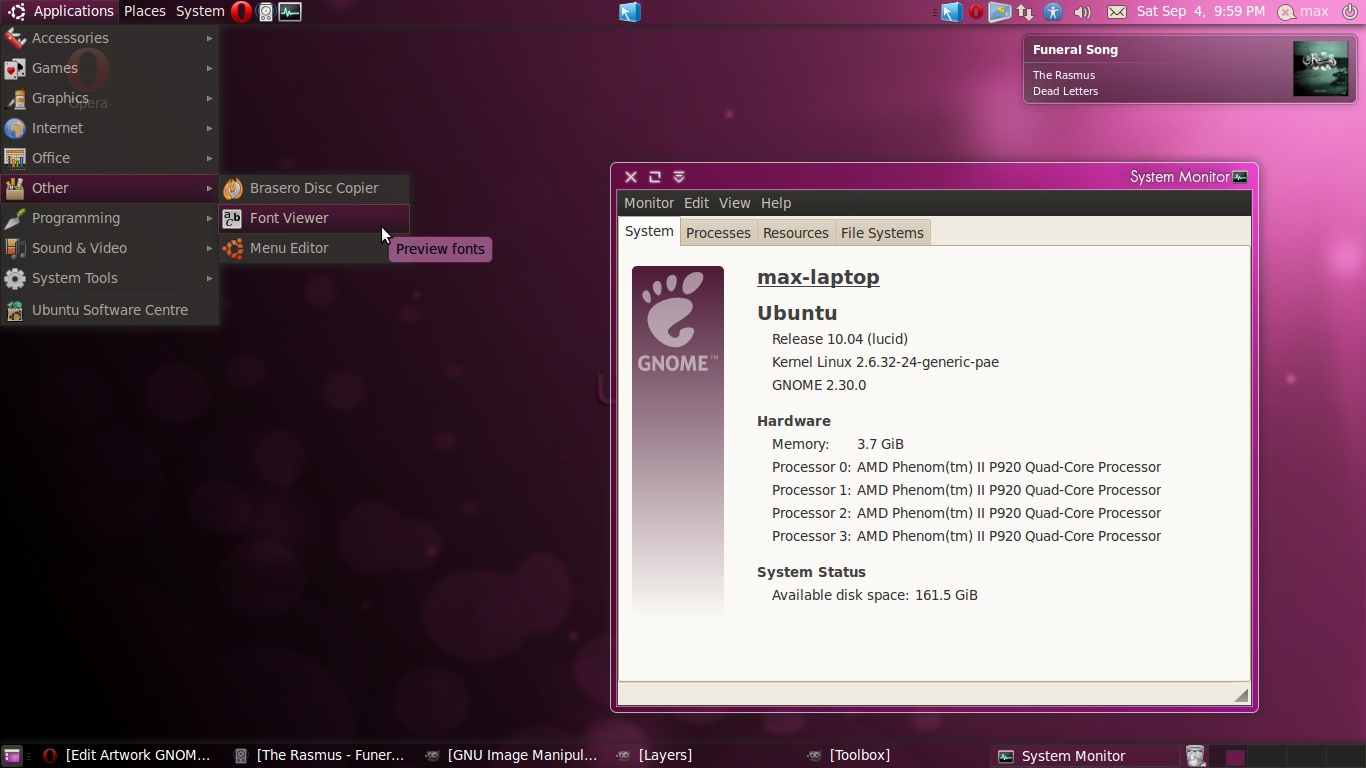Switch to the Toolbox taskbar window

coord(893,756)
